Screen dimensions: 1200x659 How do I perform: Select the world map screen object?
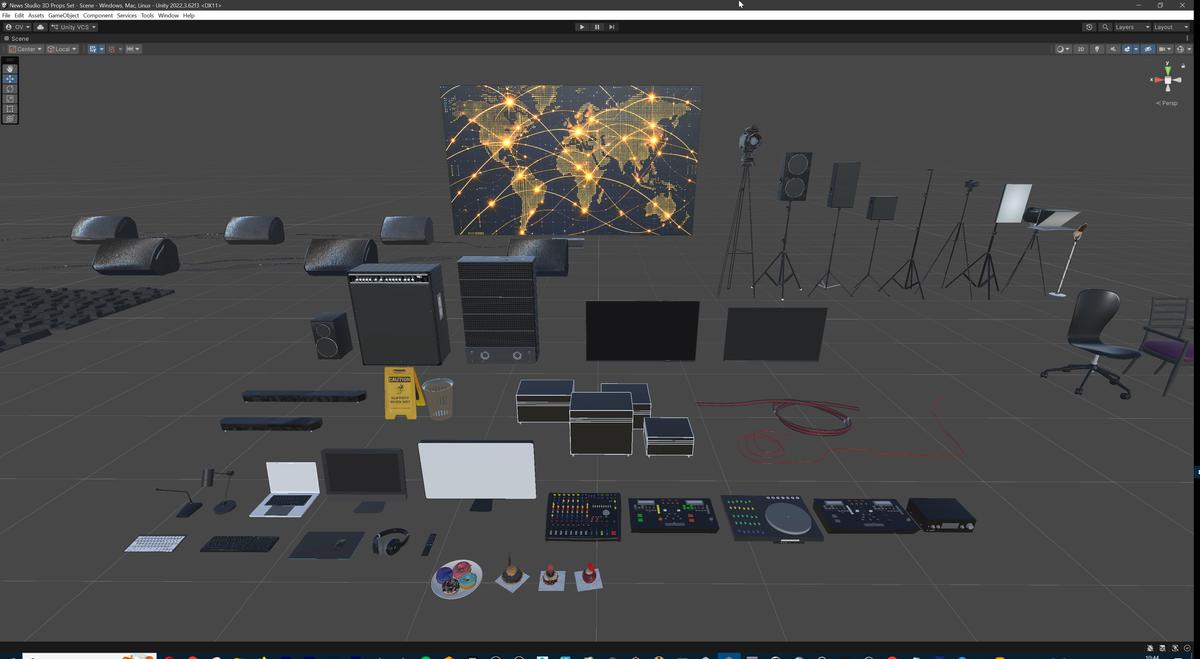pyautogui.click(x=570, y=160)
